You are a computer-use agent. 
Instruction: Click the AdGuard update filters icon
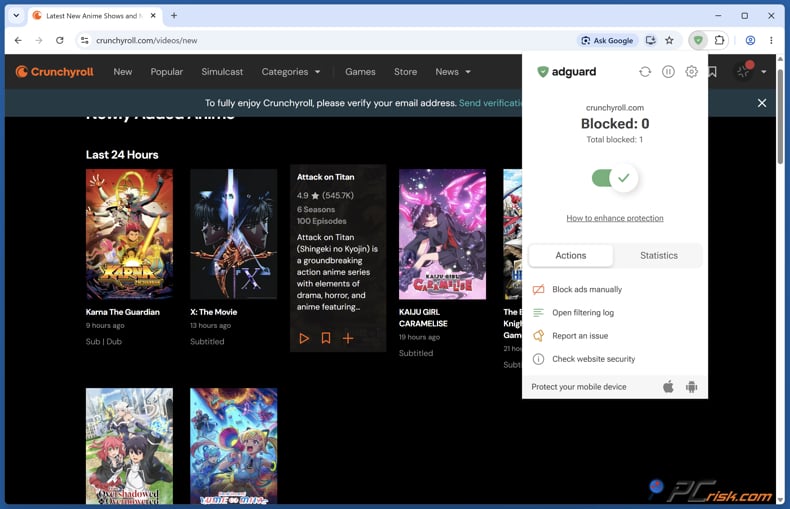click(645, 72)
